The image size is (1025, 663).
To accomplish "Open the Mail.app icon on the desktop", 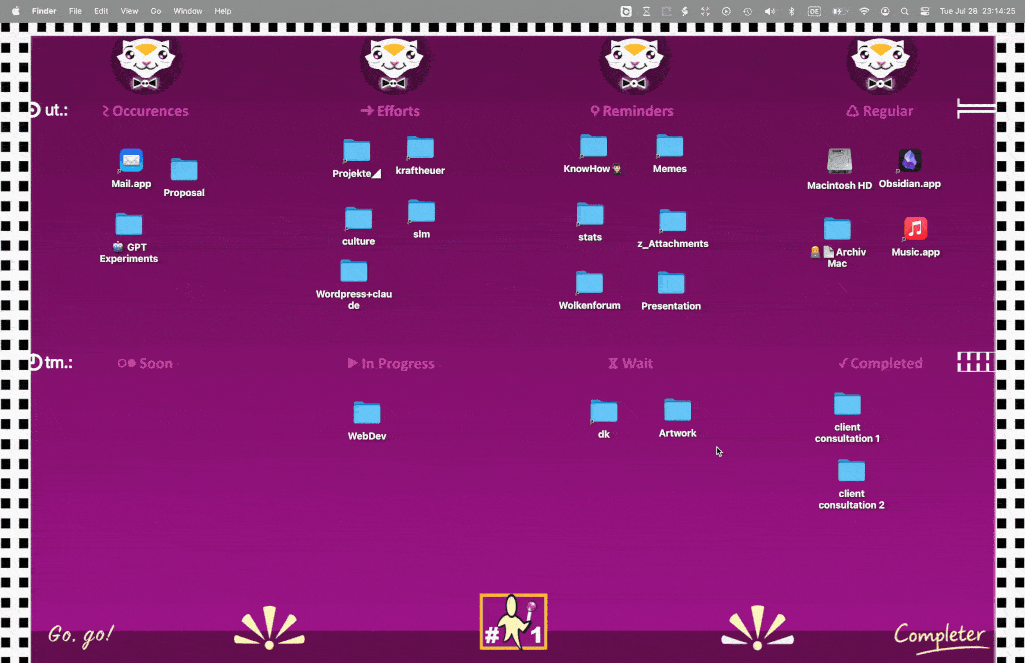I will tap(131, 160).
